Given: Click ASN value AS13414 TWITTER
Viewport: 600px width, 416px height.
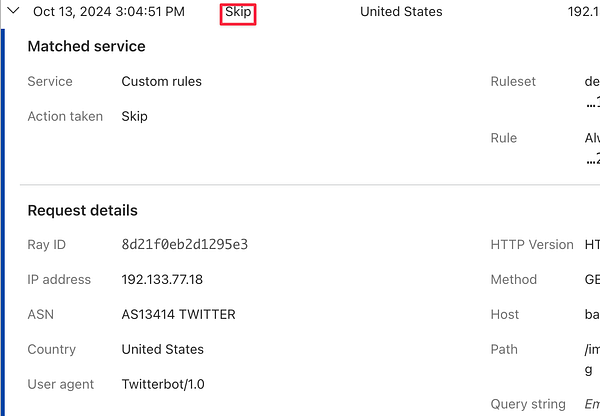Looking at the screenshot, I should (178, 314).
